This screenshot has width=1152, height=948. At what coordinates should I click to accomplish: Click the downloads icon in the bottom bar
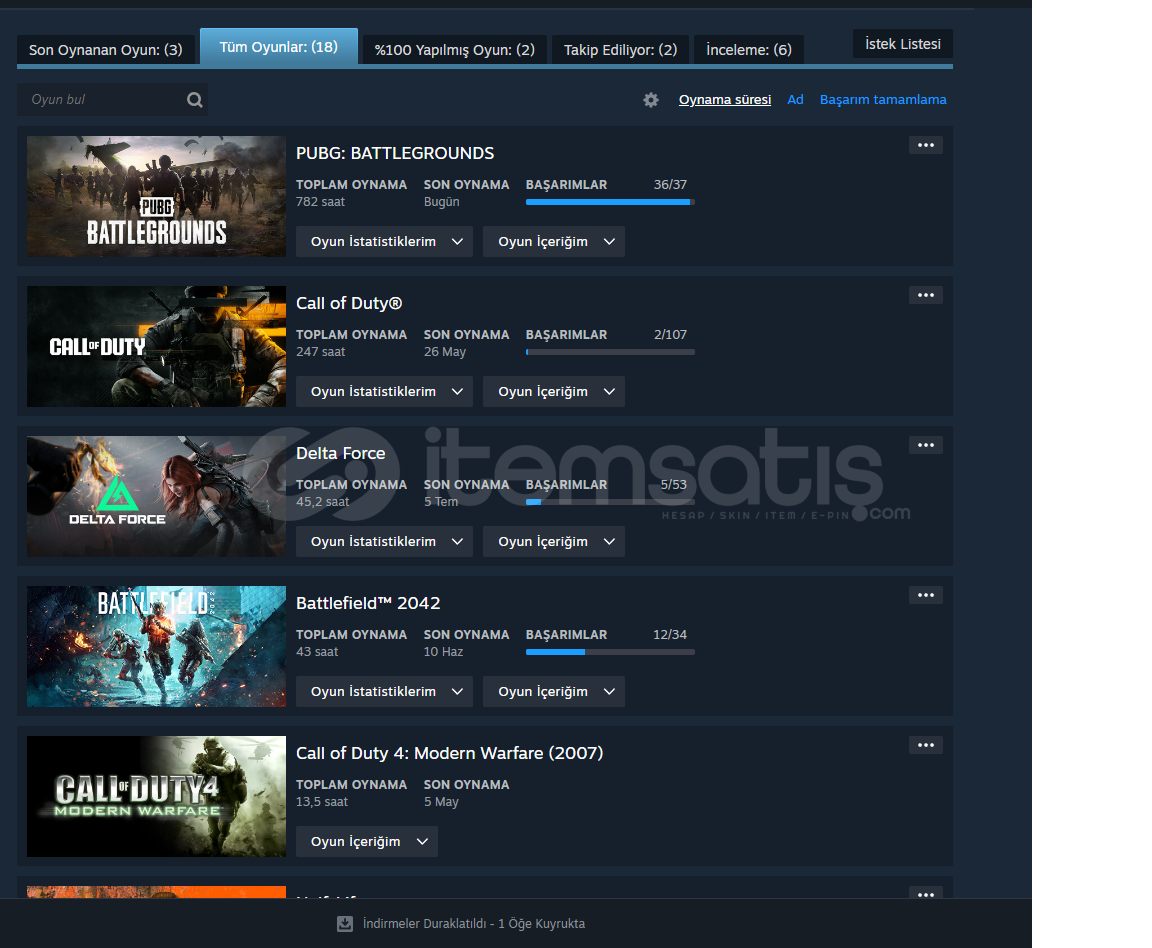(345, 924)
